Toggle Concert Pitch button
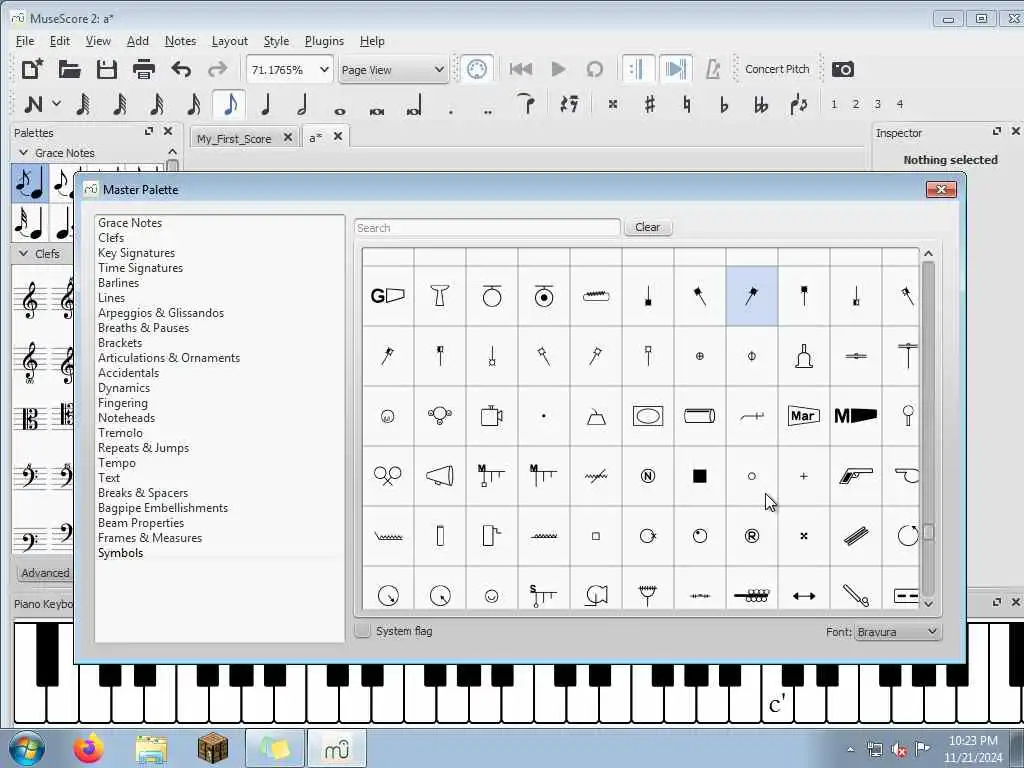 click(777, 69)
